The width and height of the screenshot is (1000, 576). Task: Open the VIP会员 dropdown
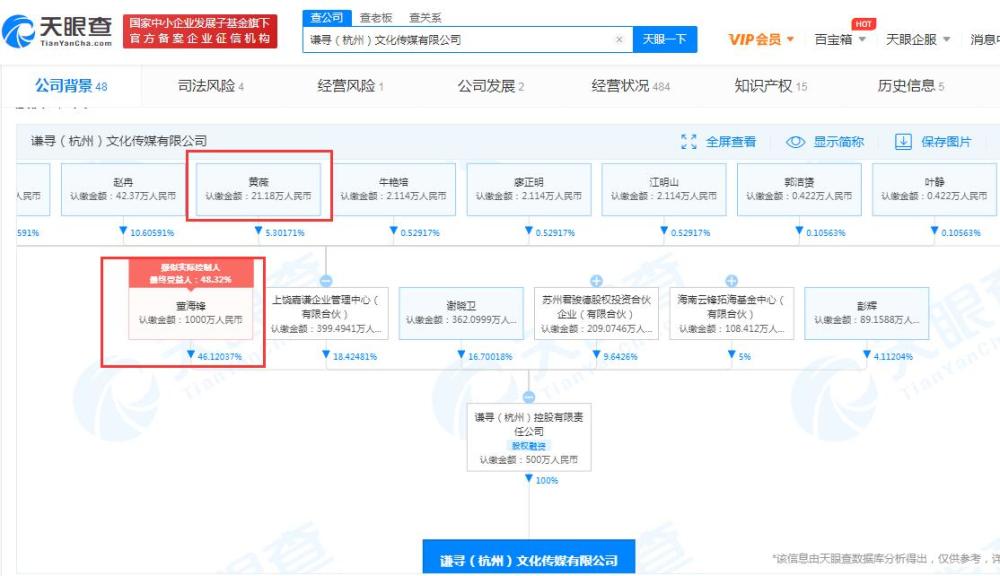pos(761,40)
